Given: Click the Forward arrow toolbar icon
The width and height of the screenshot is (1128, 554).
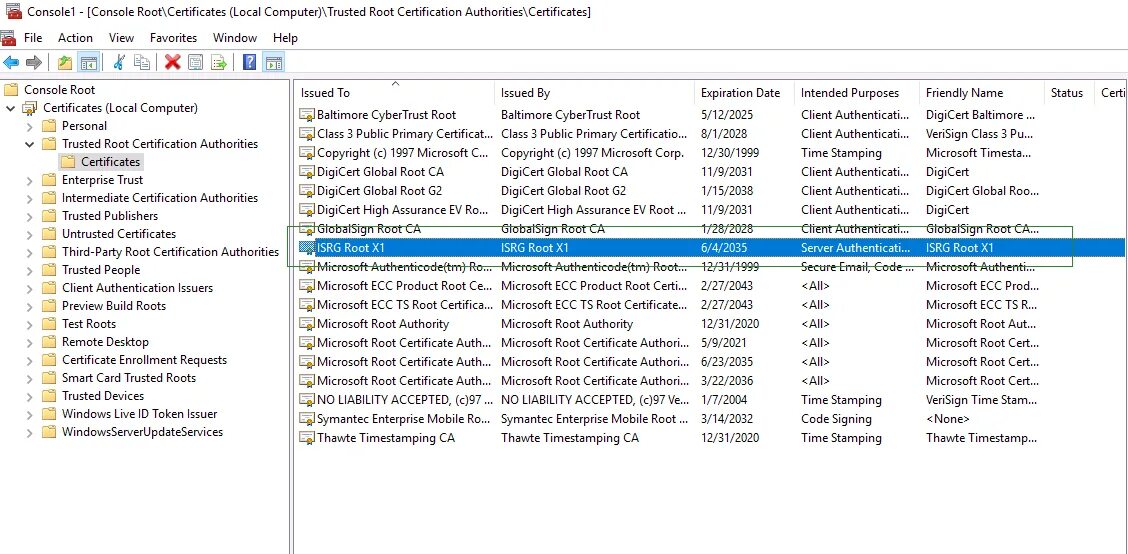Looking at the screenshot, I should (x=34, y=63).
